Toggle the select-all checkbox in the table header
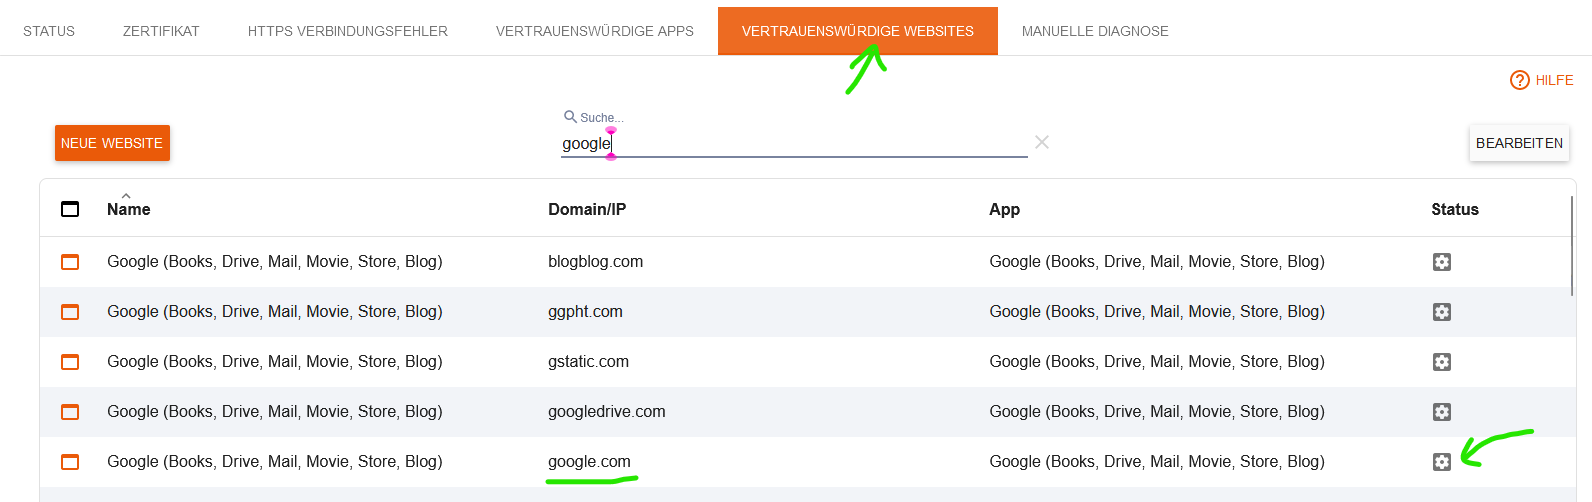 (x=70, y=209)
